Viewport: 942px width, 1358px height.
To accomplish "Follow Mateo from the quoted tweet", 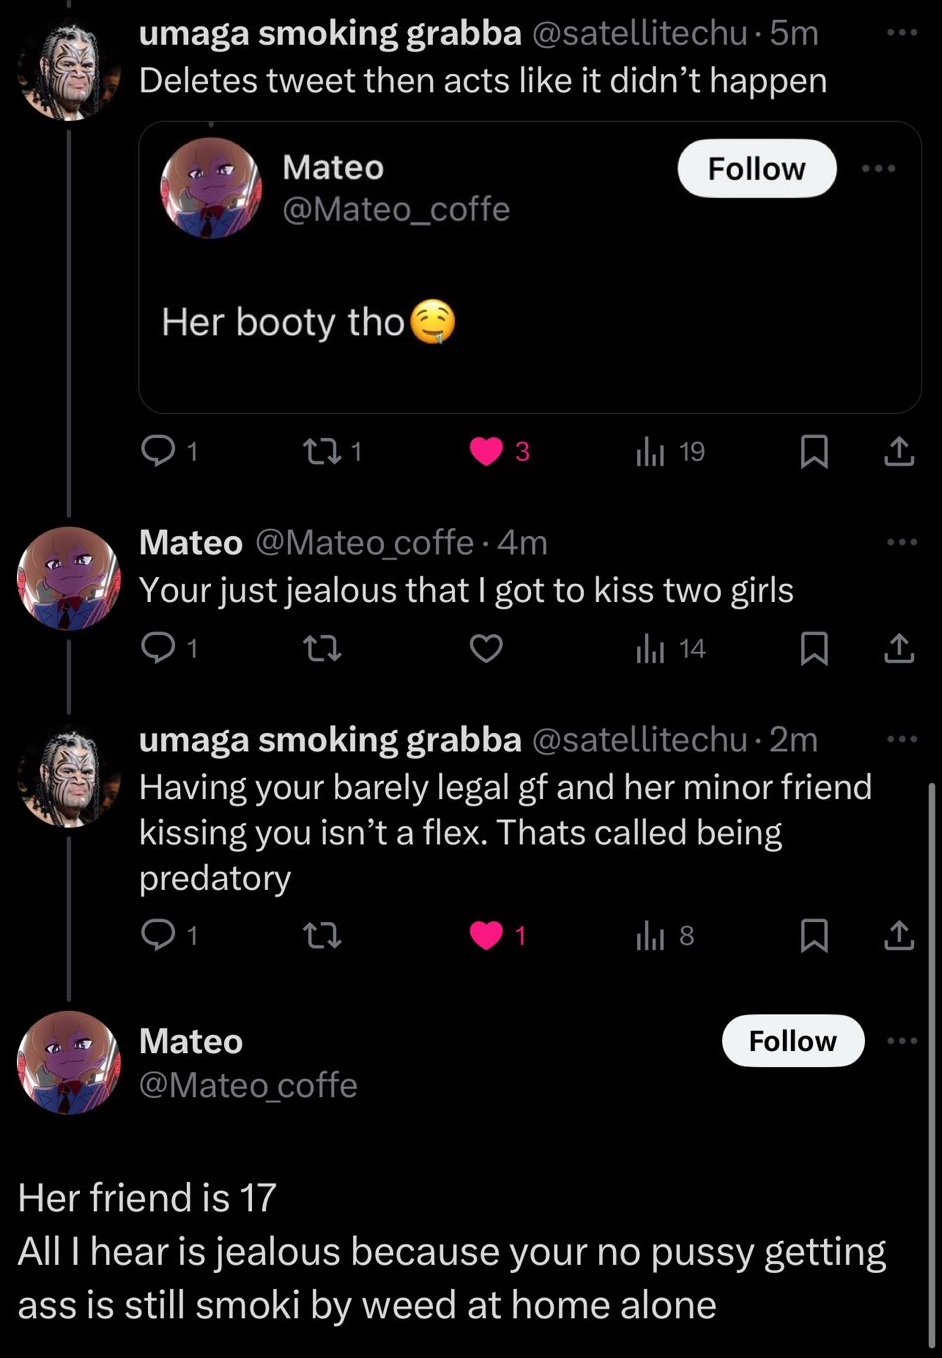I will click(757, 169).
